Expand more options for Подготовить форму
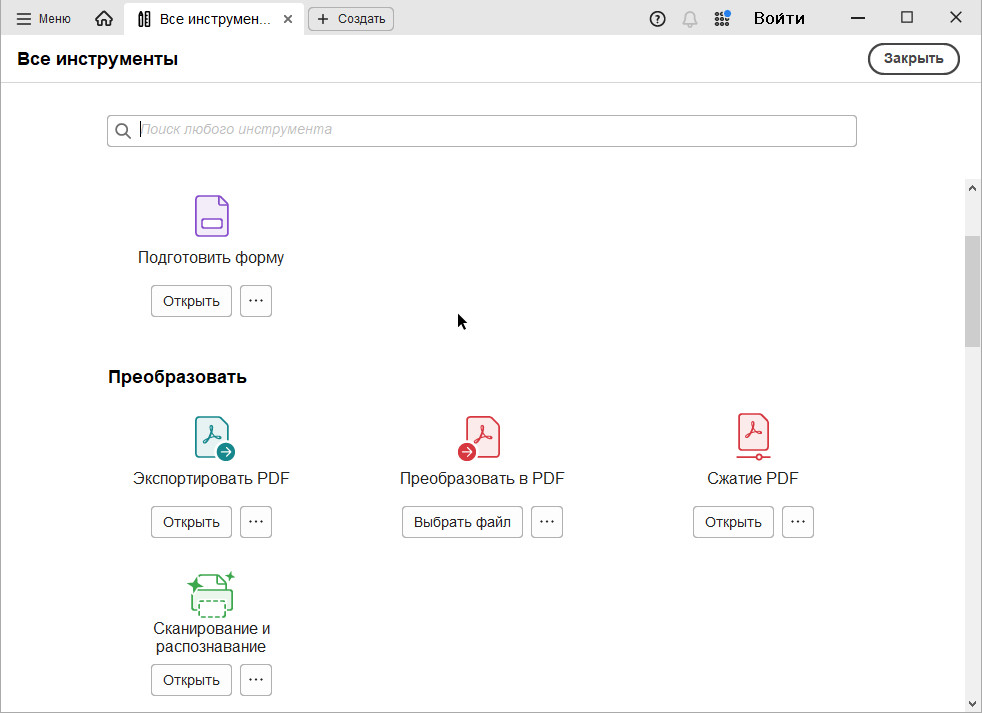The height and width of the screenshot is (713, 982). pos(256,301)
